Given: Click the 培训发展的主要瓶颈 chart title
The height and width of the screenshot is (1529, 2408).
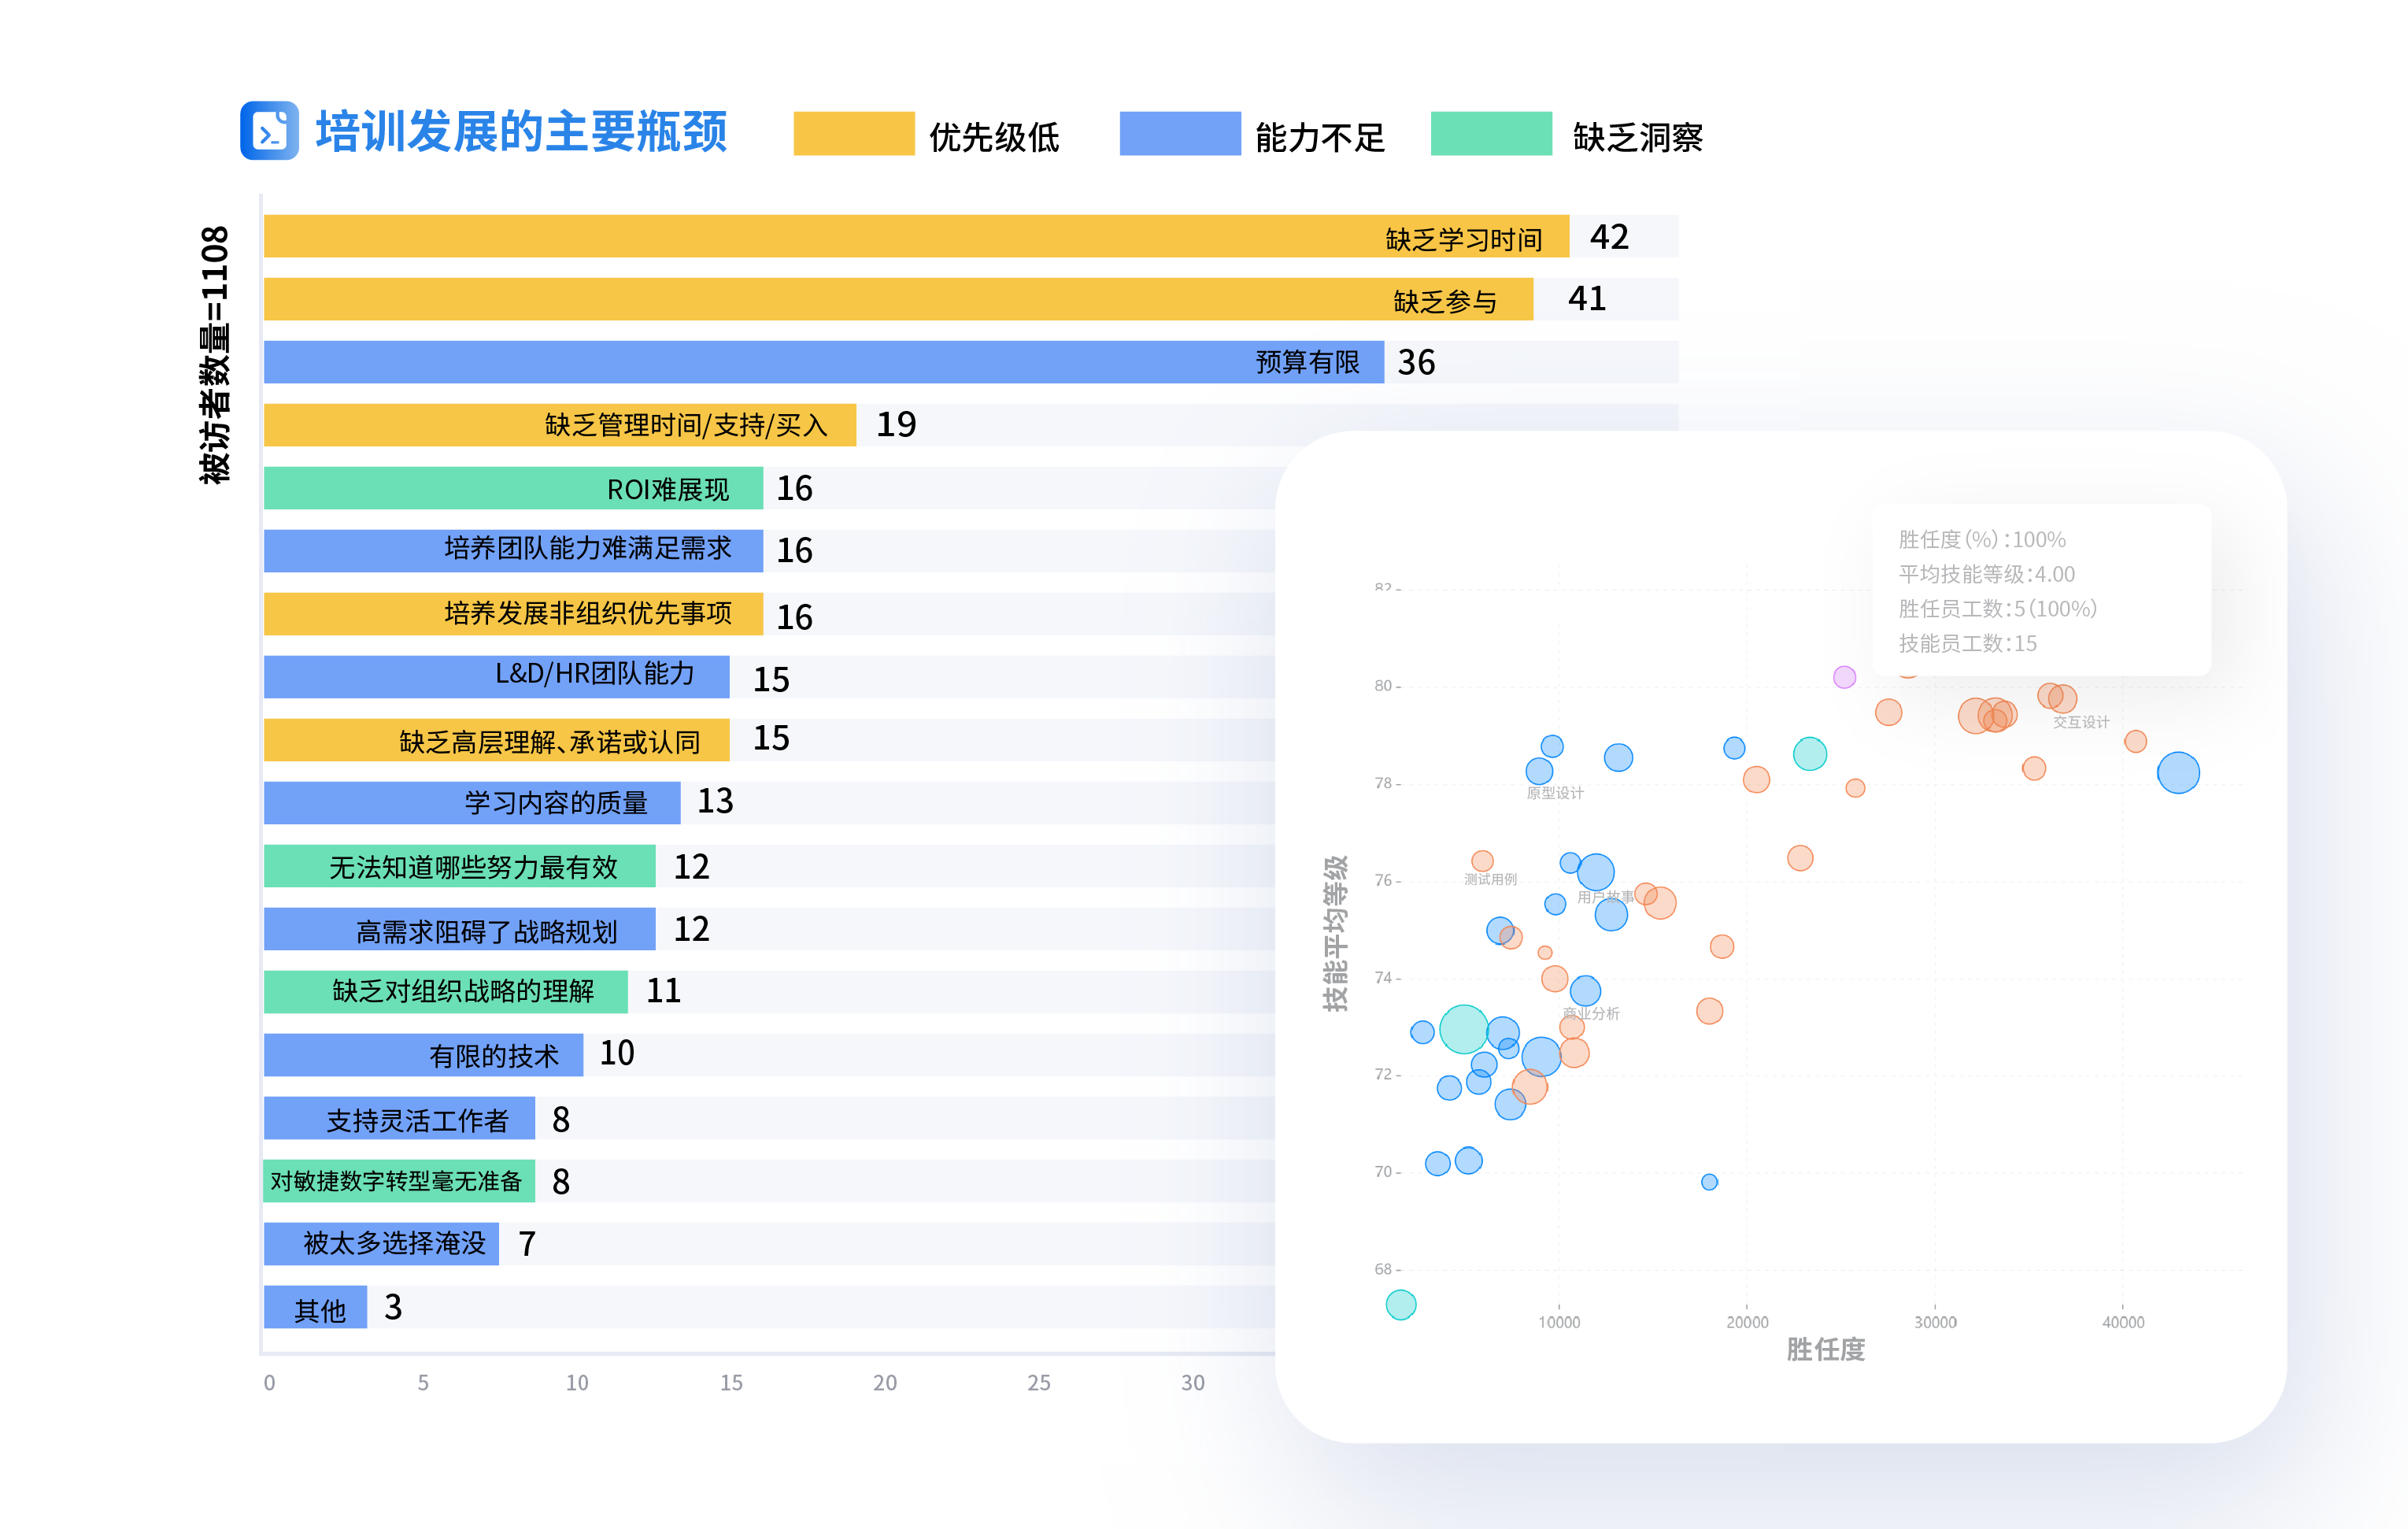Looking at the screenshot, I should pos(521,132).
